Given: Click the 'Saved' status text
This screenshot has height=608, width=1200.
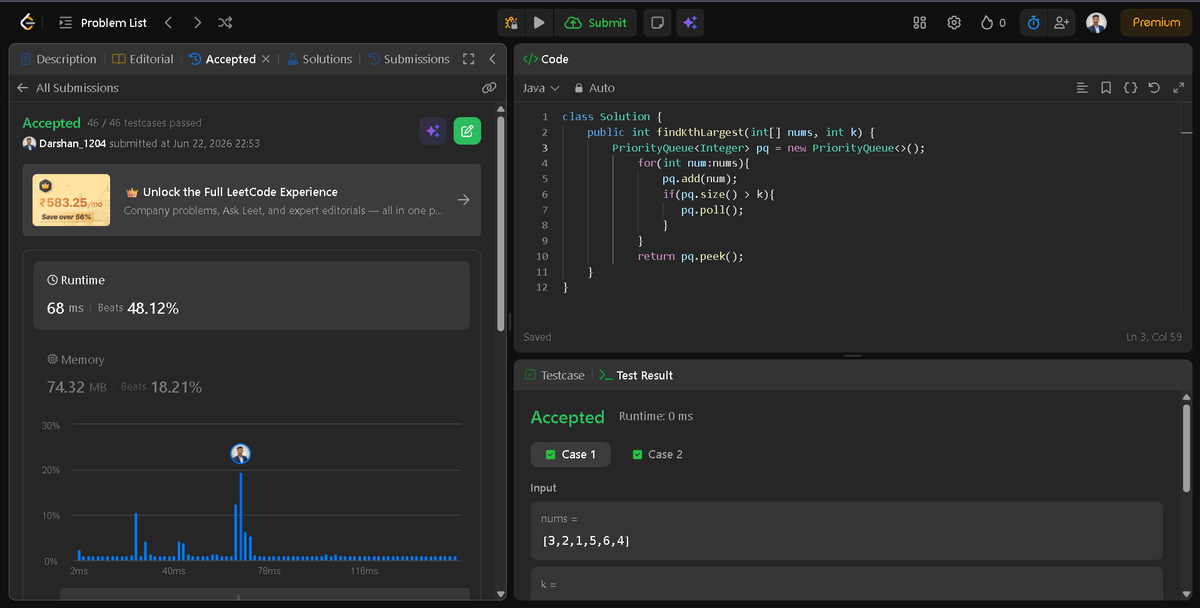Looking at the screenshot, I should coord(537,337).
